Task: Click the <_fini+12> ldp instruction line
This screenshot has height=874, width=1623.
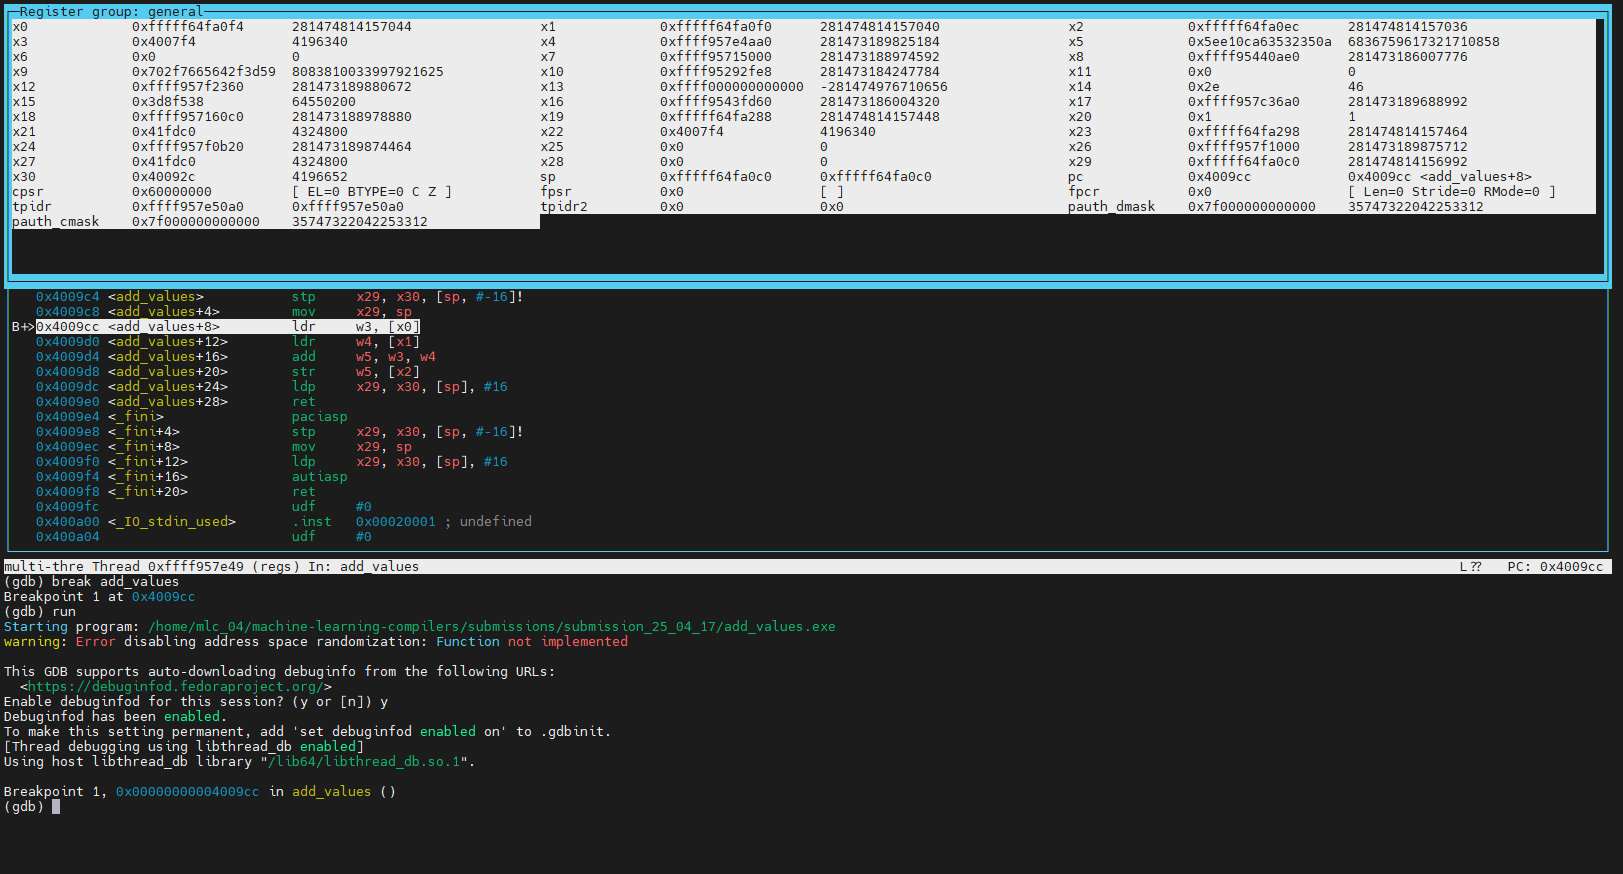Action: click(x=272, y=462)
